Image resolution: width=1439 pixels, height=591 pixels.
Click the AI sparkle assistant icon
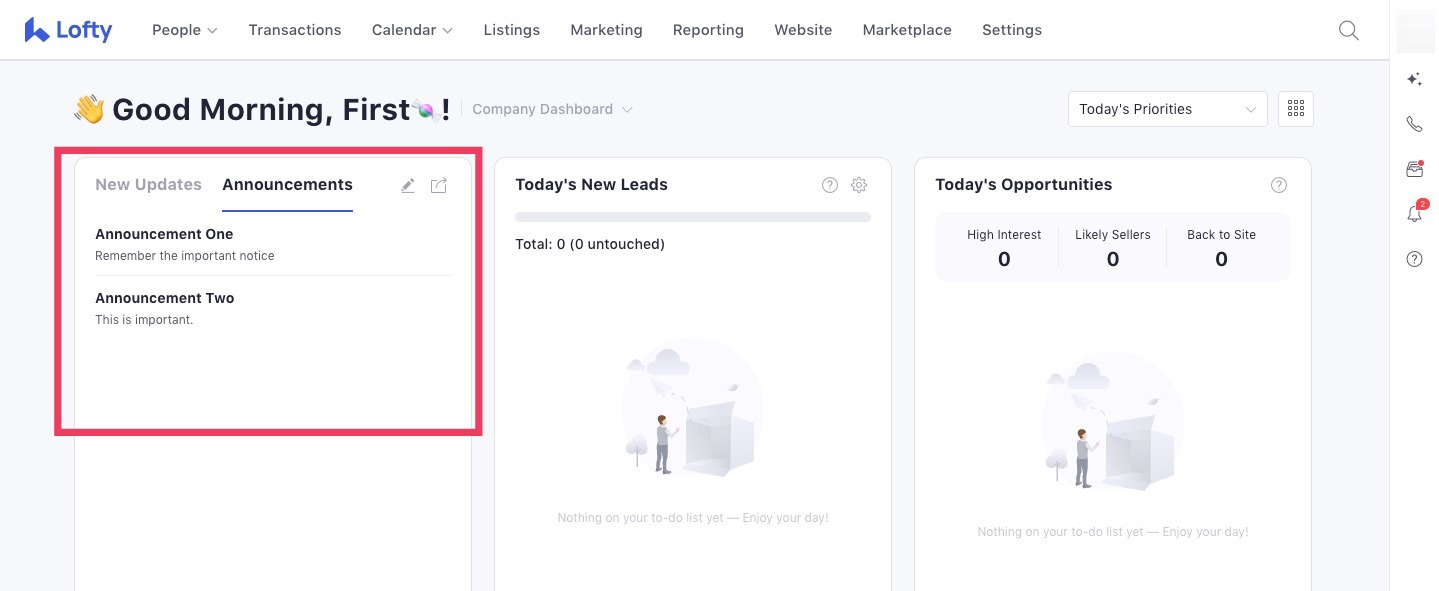[1414, 79]
